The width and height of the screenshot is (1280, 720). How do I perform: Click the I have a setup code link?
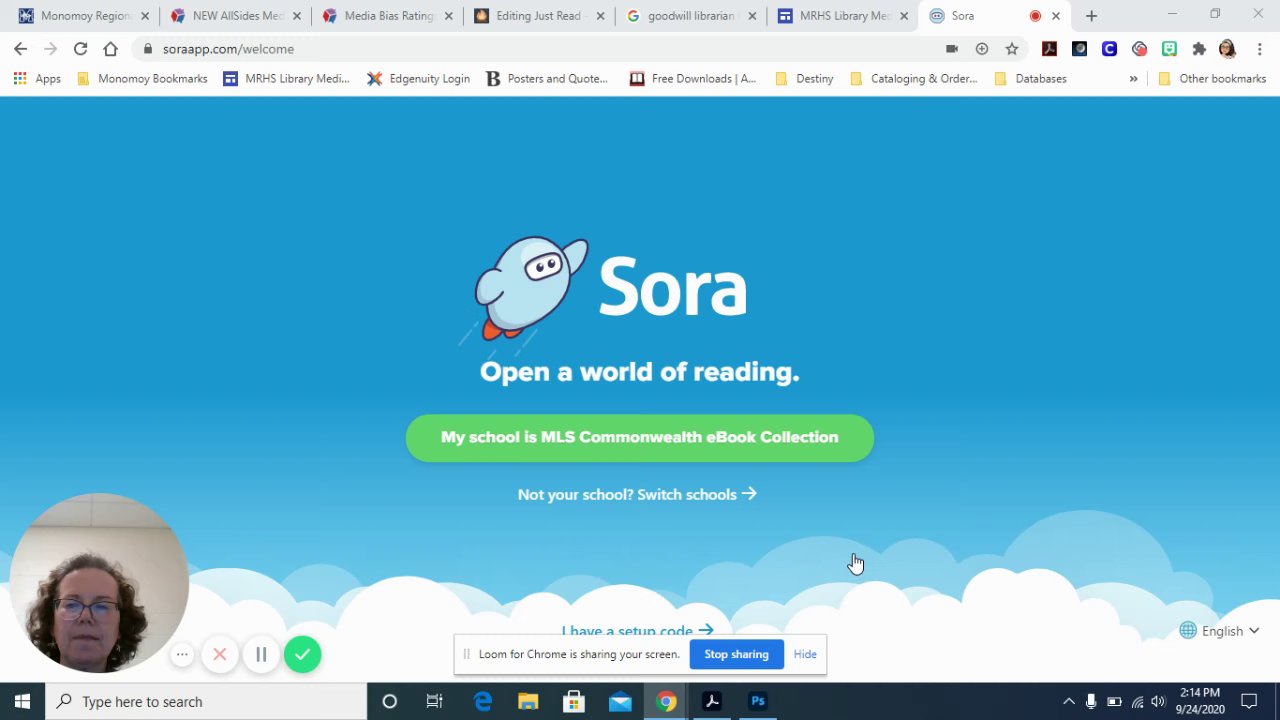coord(637,630)
